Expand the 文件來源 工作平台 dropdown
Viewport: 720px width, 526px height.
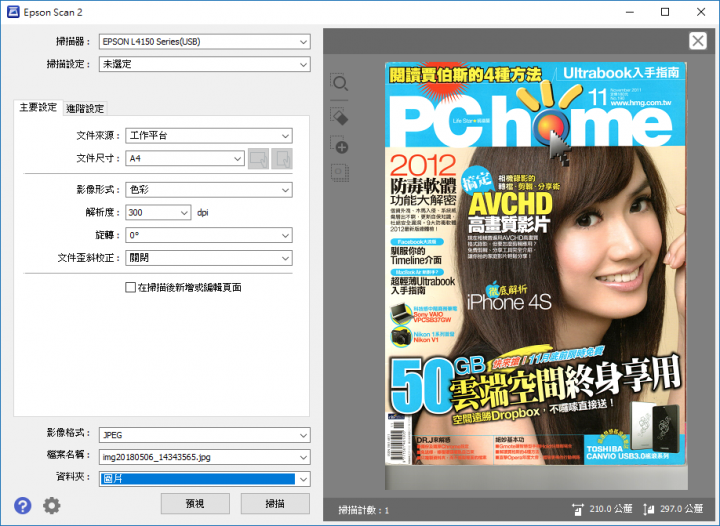(208, 136)
